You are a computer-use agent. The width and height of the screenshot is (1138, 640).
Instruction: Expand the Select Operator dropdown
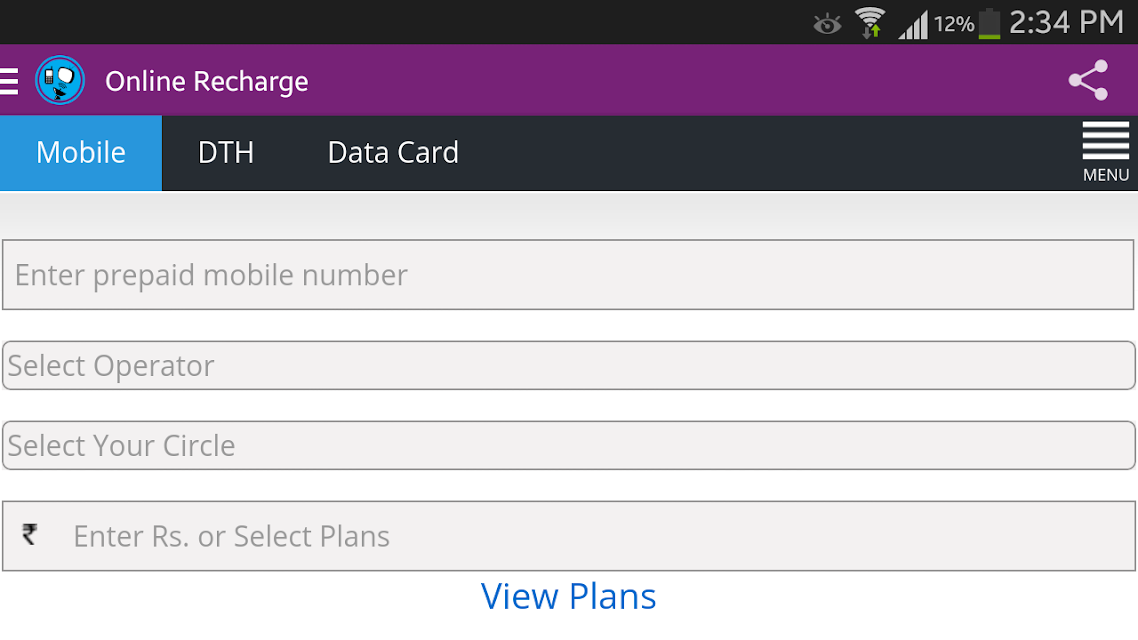point(569,366)
